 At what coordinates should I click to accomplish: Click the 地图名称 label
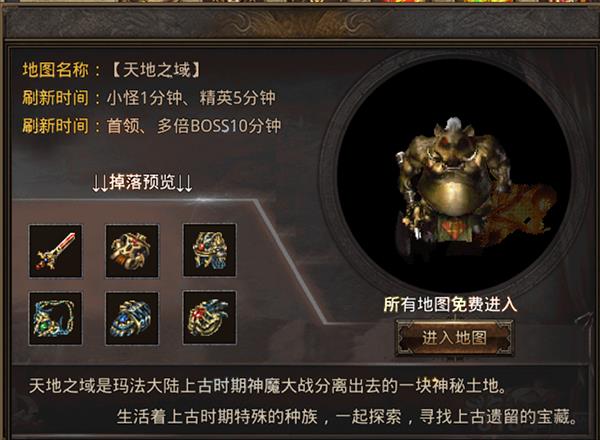(x=55, y=70)
